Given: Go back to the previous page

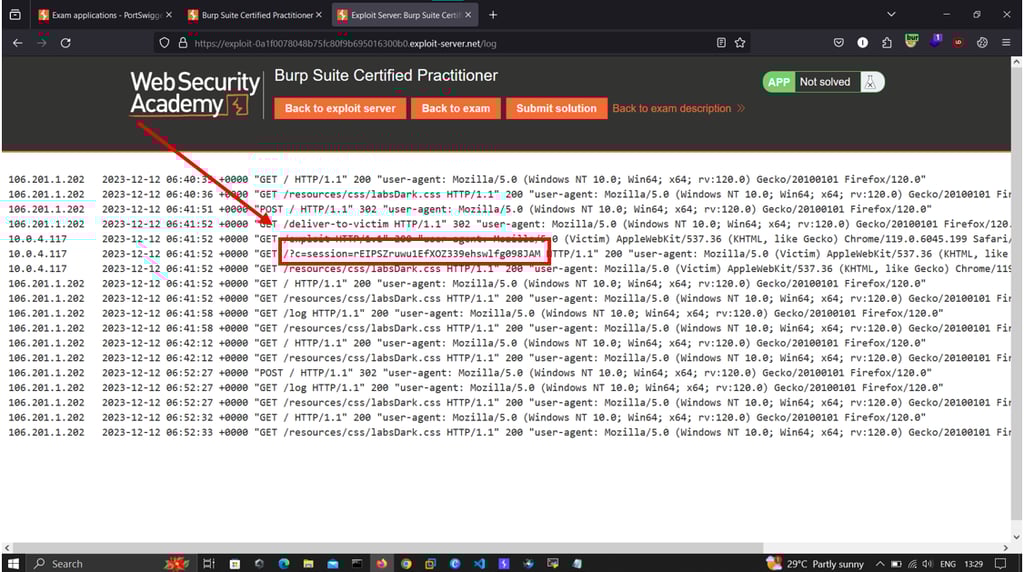Looking at the screenshot, I should point(18,42).
